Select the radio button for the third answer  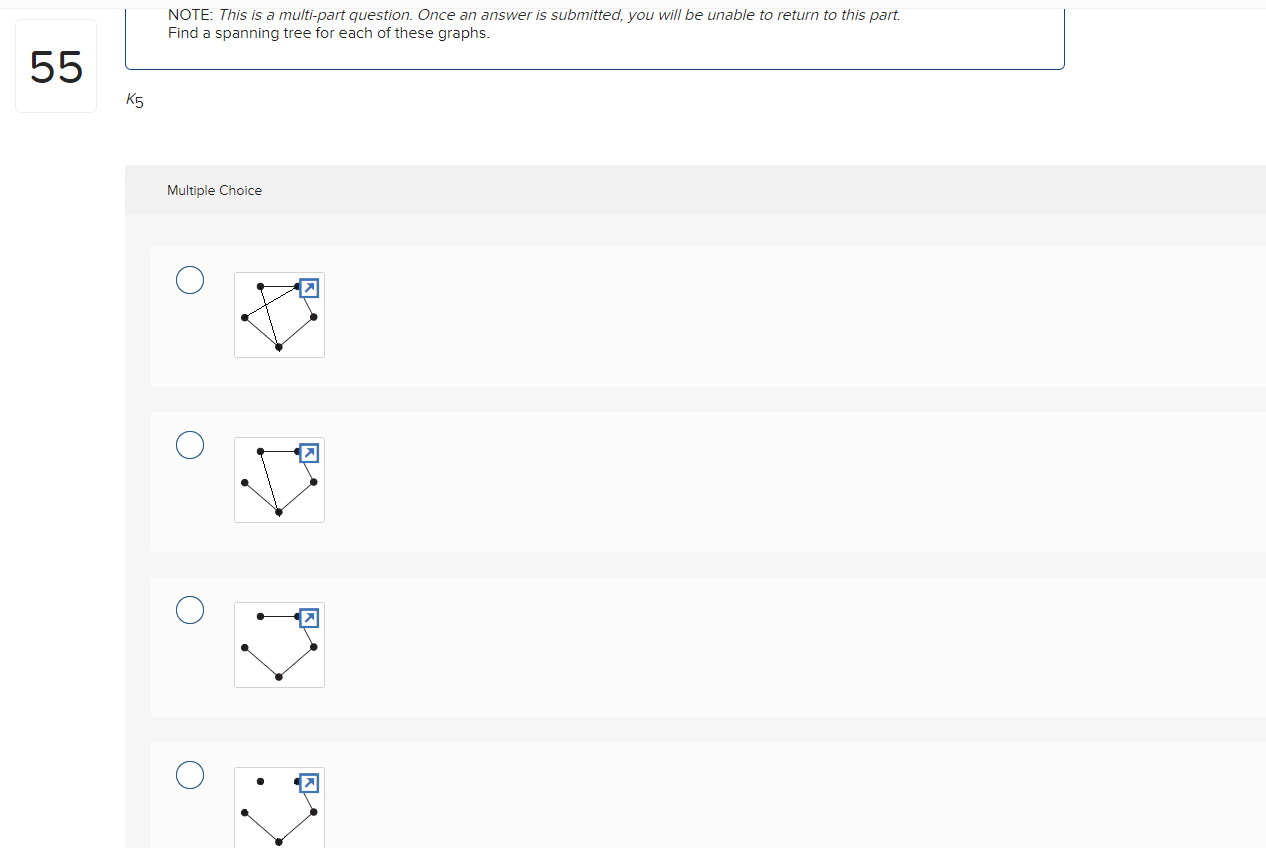pos(190,610)
